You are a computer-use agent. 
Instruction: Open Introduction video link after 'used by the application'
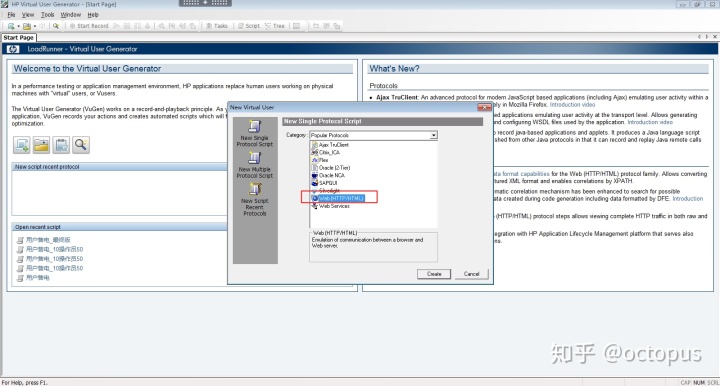click(650, 122)
